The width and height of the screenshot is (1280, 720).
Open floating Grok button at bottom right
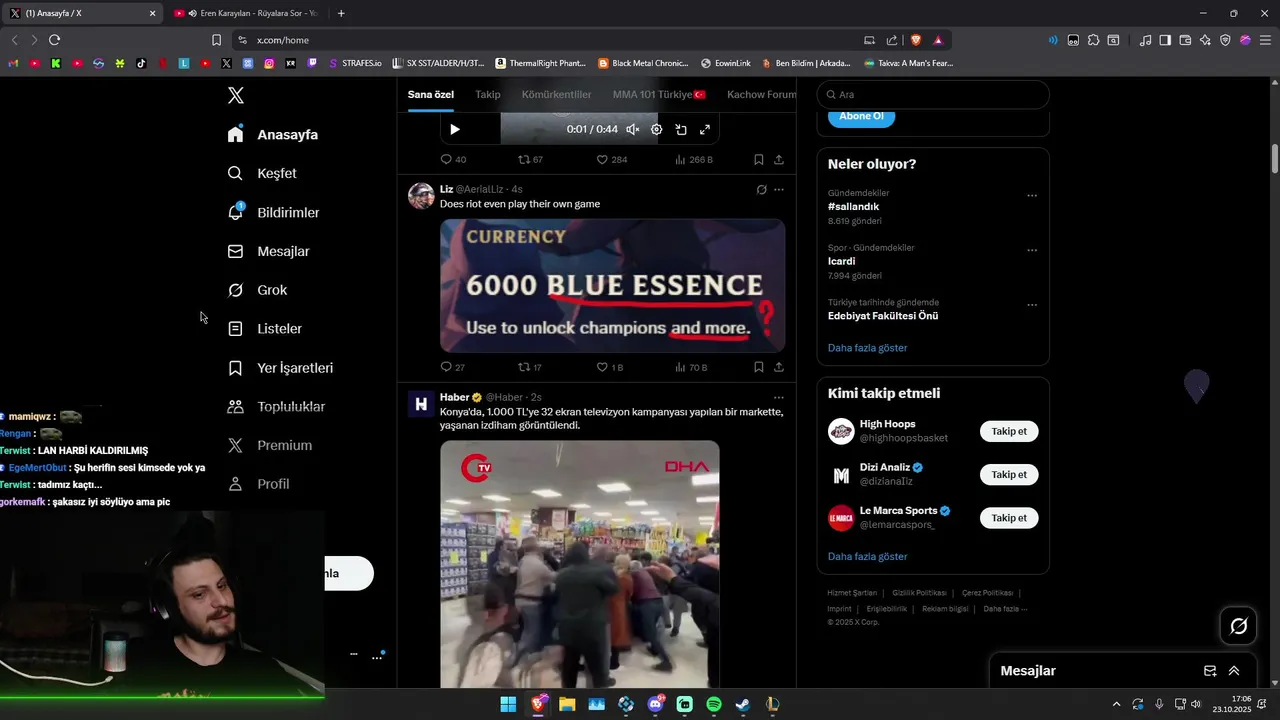click(x=1239, y=626)
